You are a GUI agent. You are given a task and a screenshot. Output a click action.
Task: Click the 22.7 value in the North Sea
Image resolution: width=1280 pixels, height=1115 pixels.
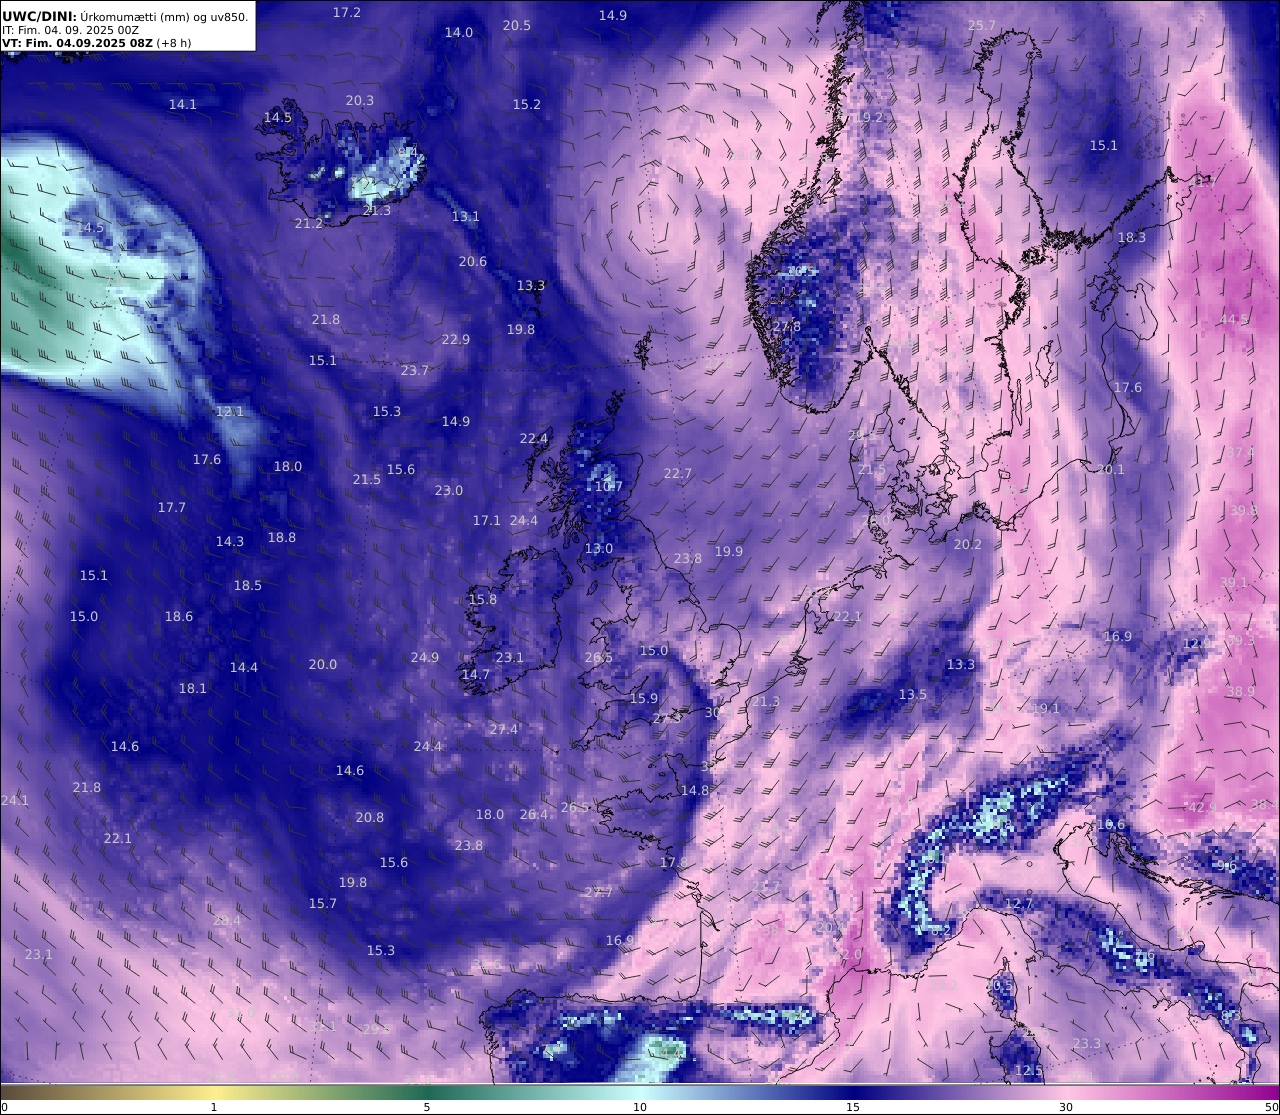point(678,474)
